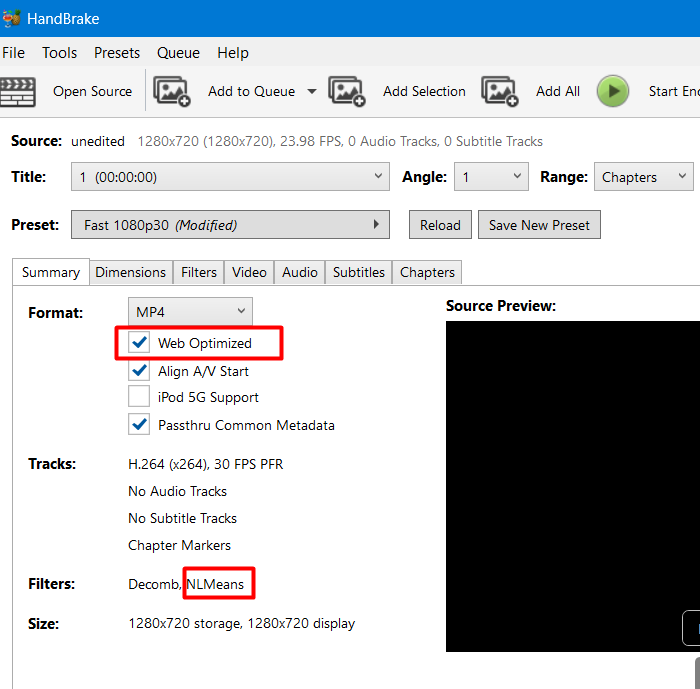Expand the Title dropdown showing 1 (00:00:00)
The width and height of the screenshot is (700, 689).
[230, 177]
